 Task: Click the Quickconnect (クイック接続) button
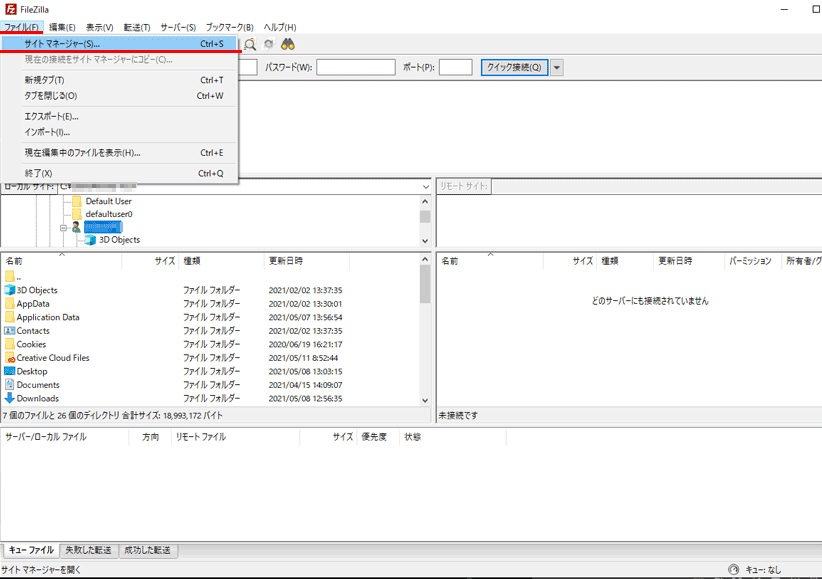(514, 67)
